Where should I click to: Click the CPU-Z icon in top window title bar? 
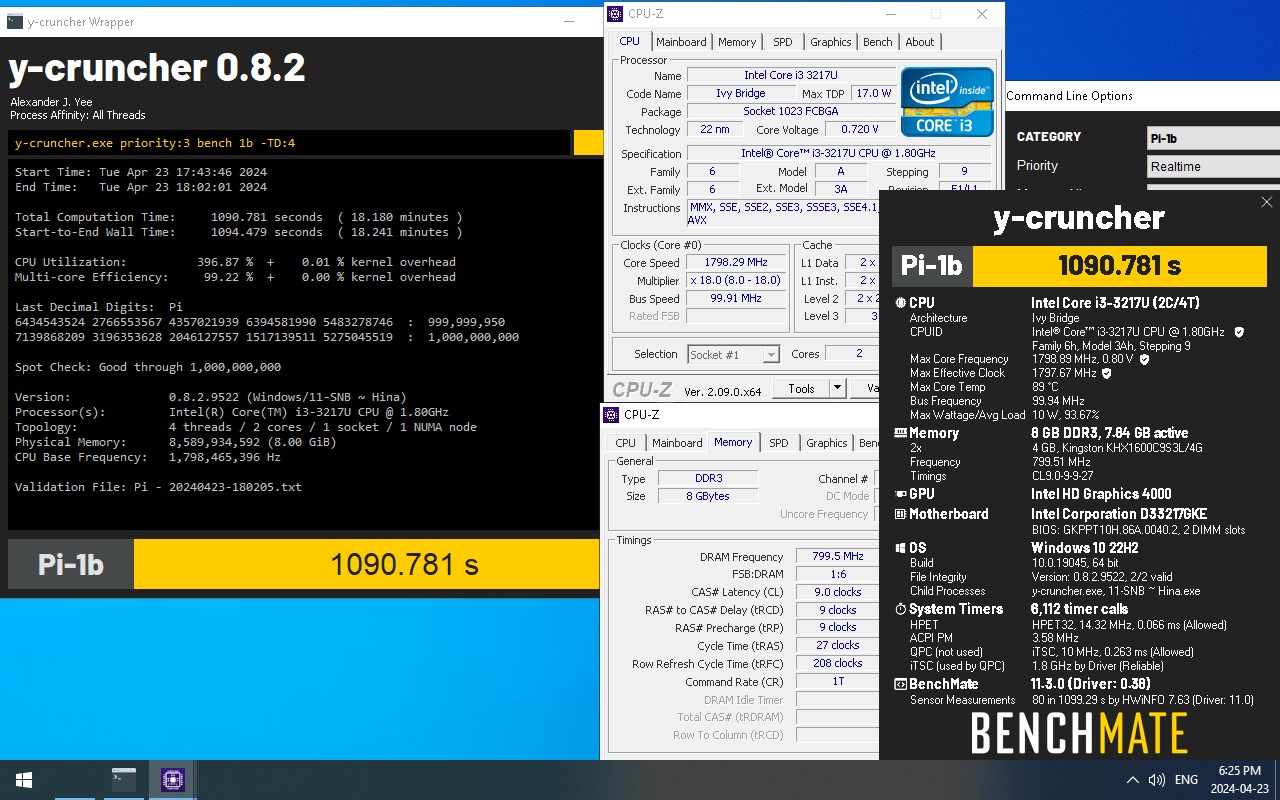click(615, 14)
